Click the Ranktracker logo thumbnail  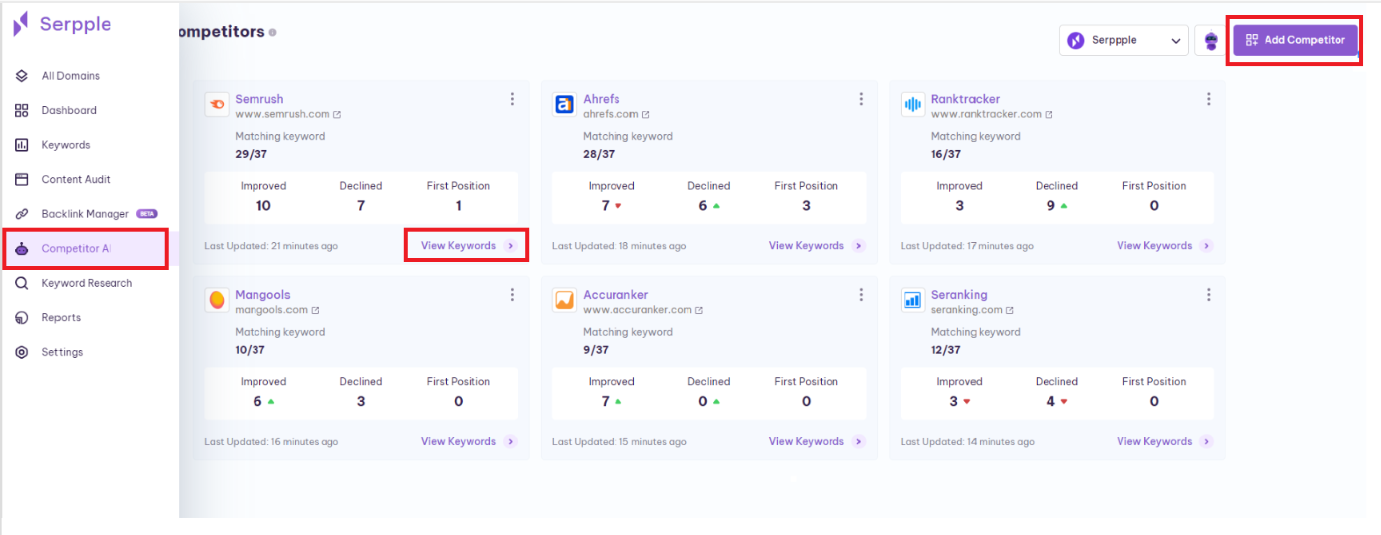coord(913,104)
